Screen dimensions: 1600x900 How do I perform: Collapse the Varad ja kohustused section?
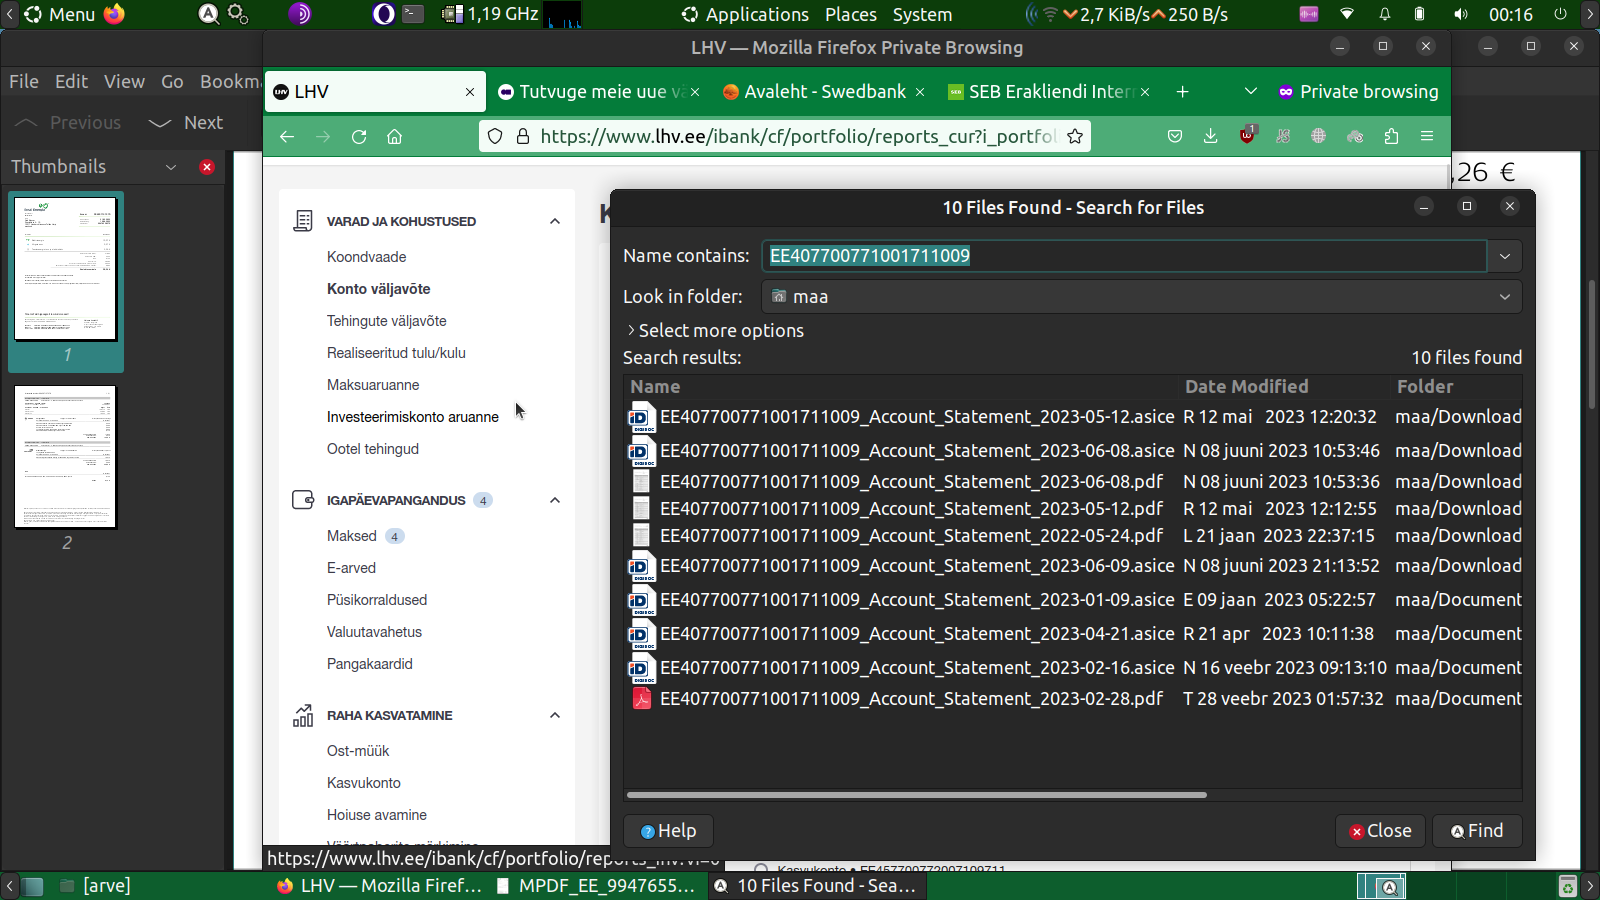coord(555,222)
